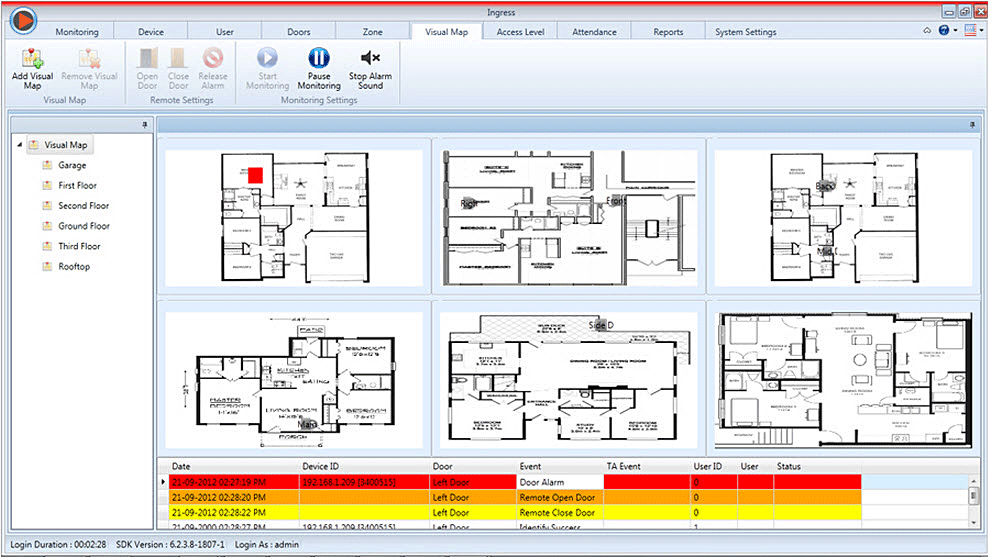988x557 pixels.
Task: Open the System Settings tab
Action: tap(745, 32)
